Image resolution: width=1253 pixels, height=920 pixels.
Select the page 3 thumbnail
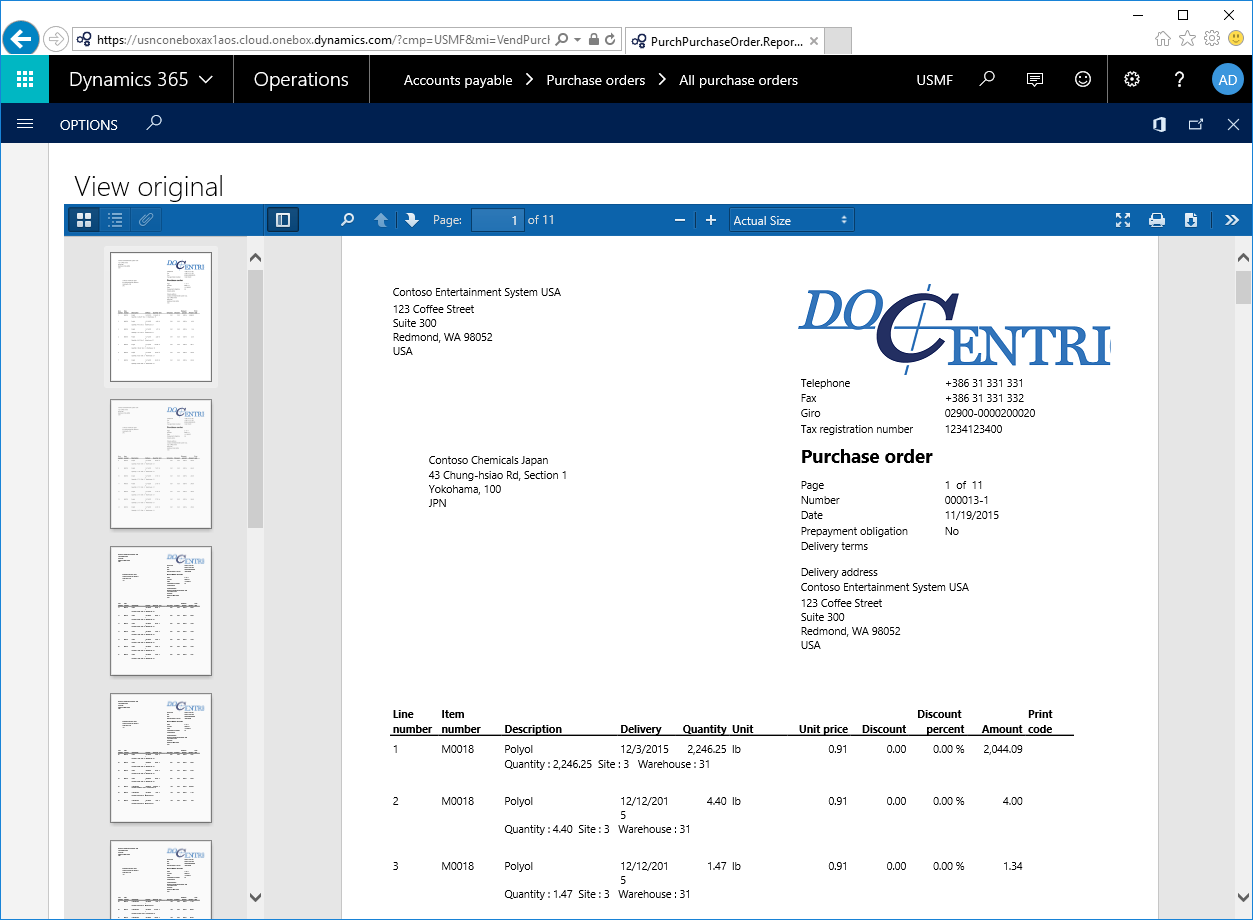pos(161,611)
